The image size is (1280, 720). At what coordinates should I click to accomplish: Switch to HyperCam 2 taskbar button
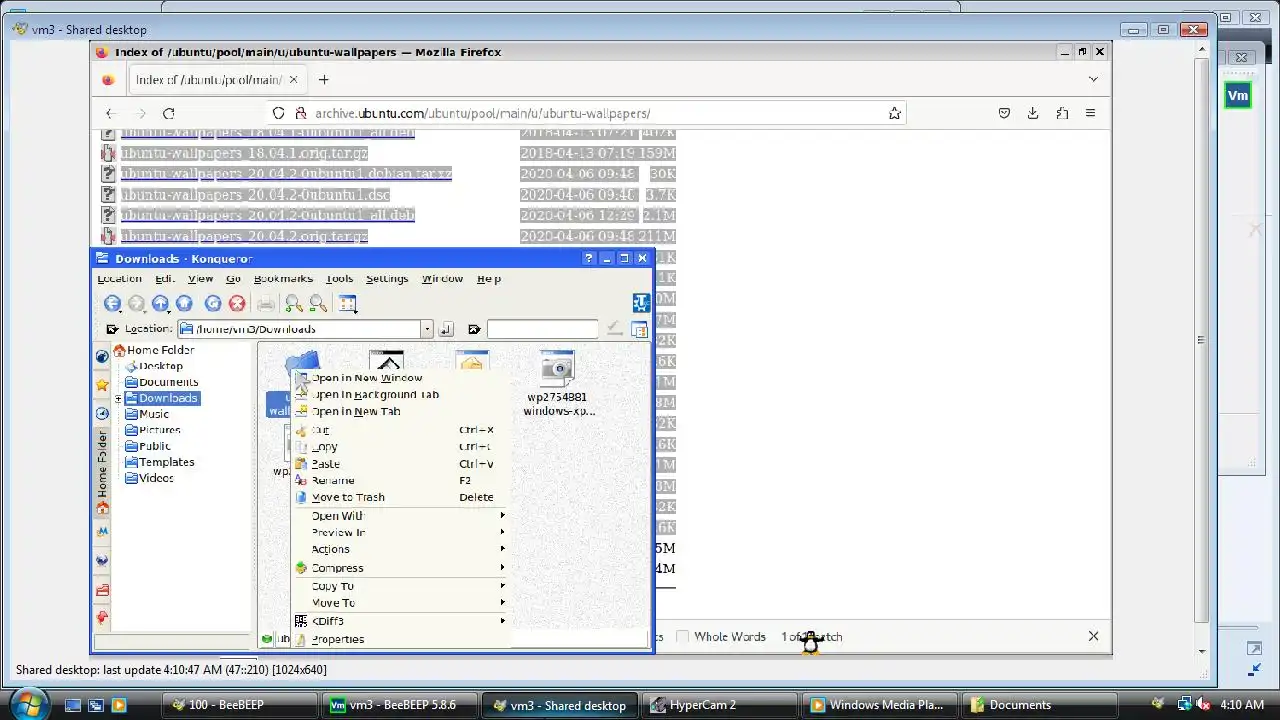click(722, 705)
